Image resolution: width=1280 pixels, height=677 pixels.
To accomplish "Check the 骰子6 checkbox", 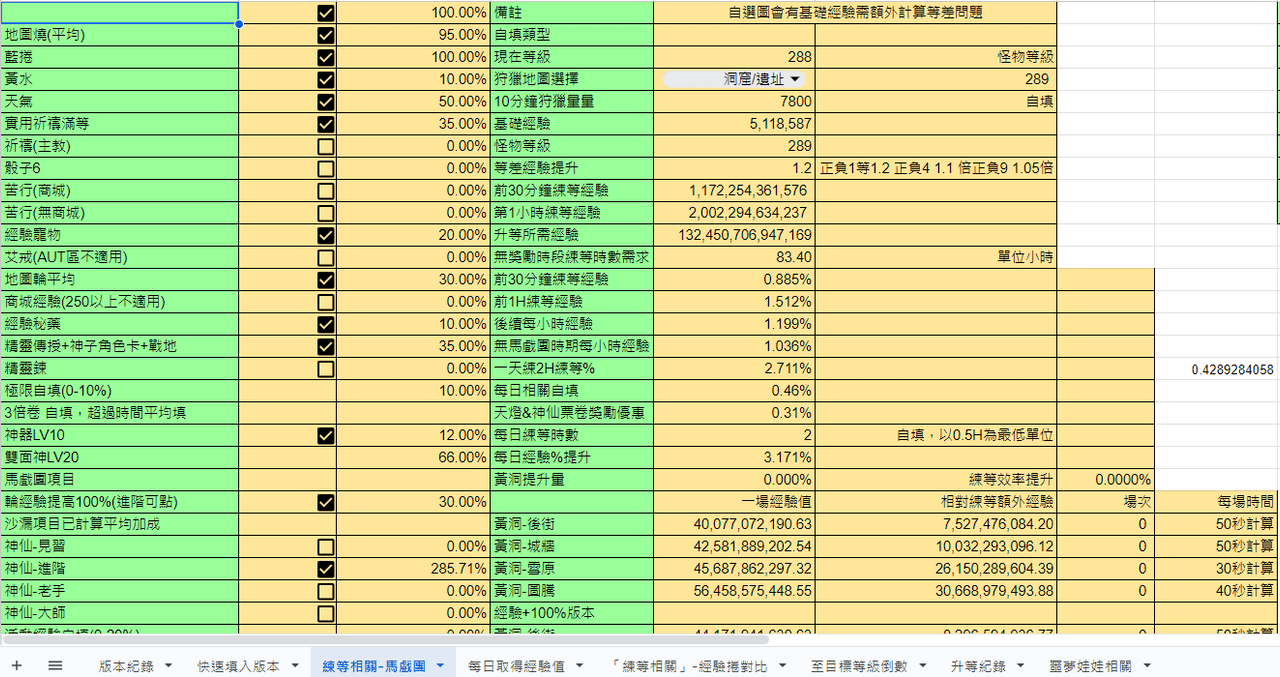I will (x=325, y=168).
